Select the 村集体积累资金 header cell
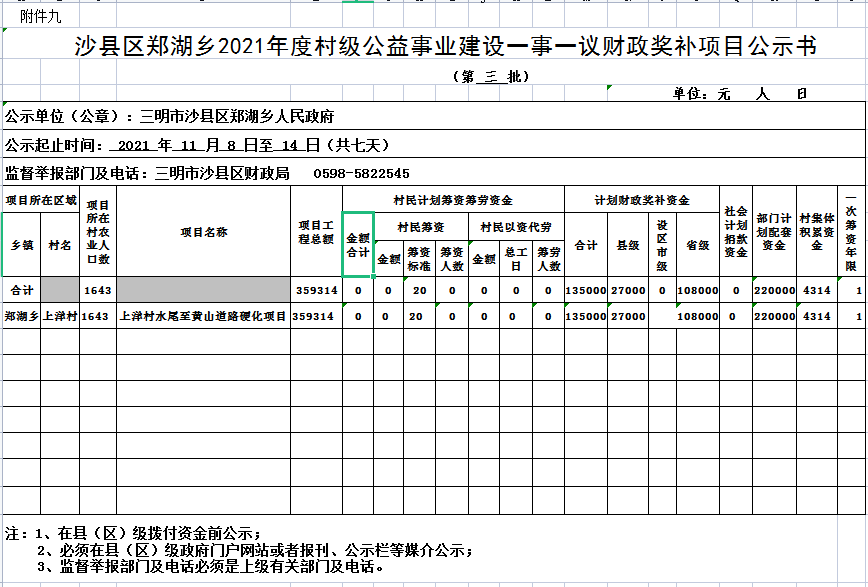 (817, 232)
